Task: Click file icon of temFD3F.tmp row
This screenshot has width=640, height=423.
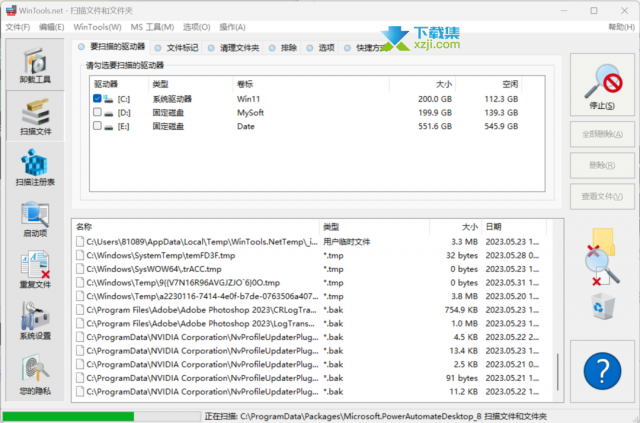Action: click(x=80, y=255)
